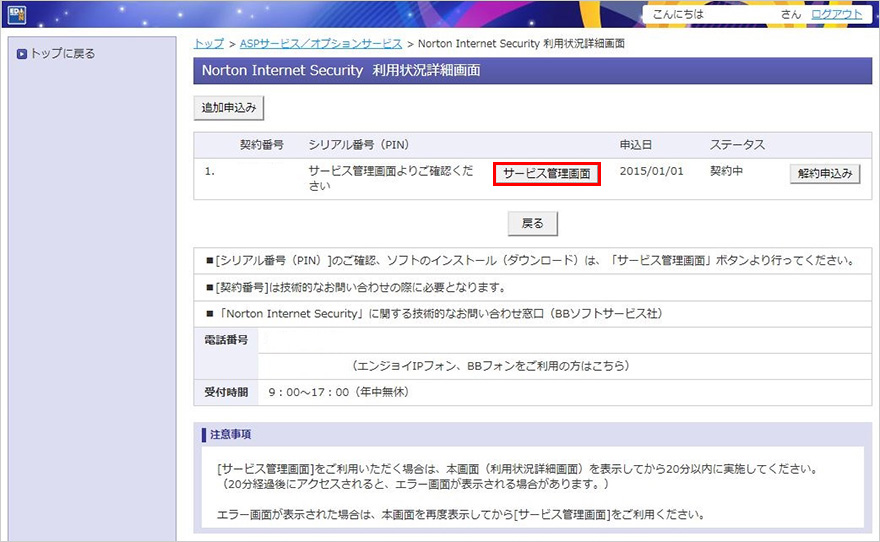Click the 注意事項 section heading
This screenshot has height=542, width=880.
click(230, 434)
